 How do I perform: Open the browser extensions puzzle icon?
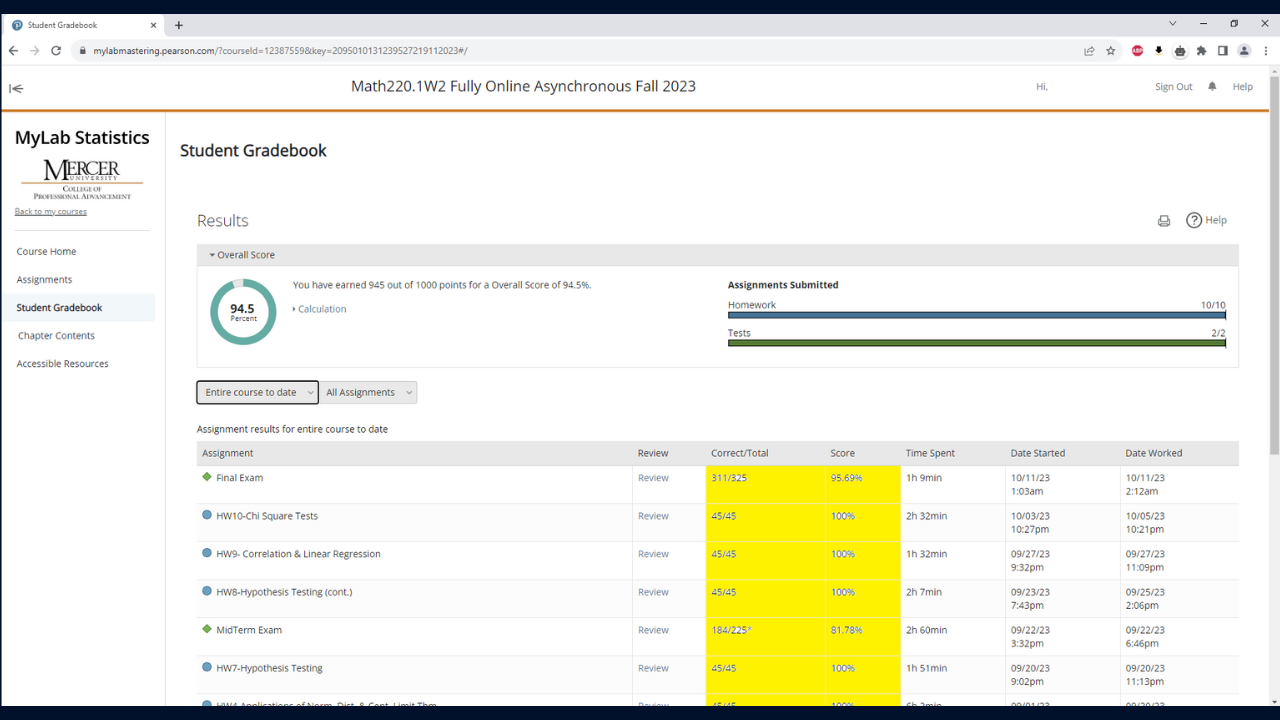[1201, 51]
